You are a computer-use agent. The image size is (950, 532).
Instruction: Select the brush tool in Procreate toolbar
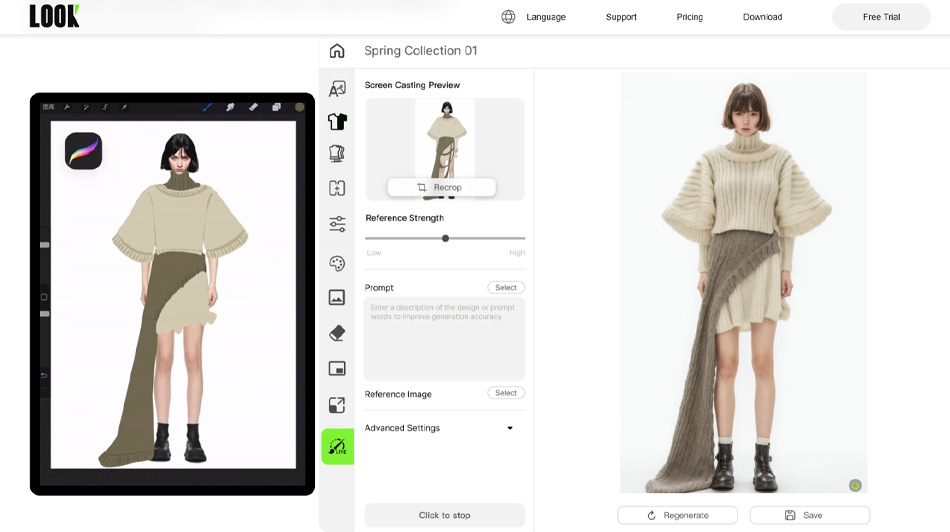pos(207,107)
